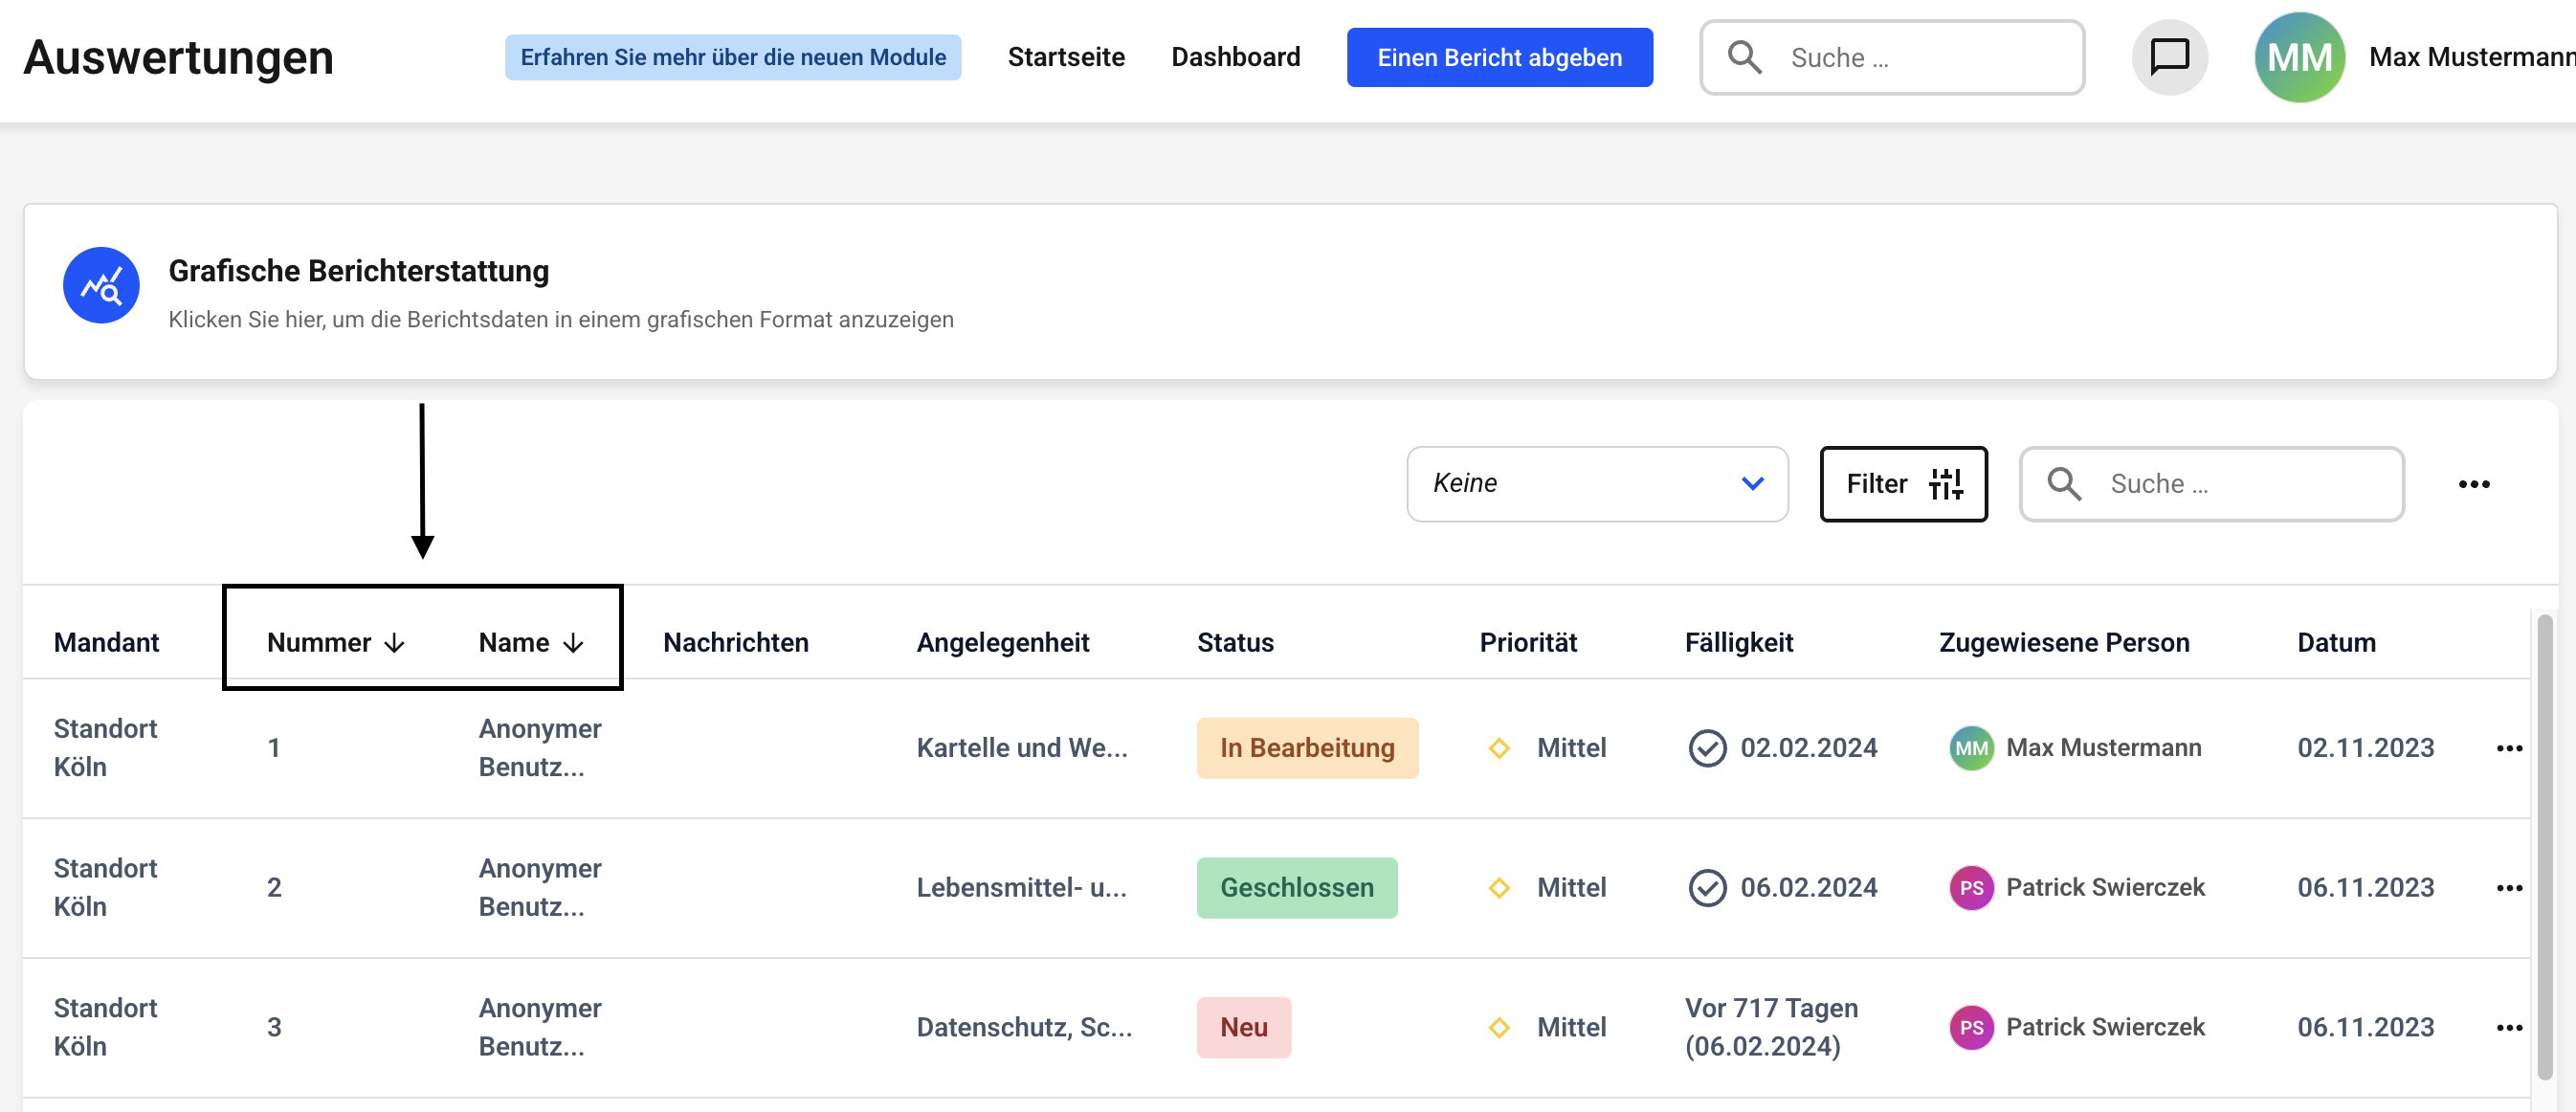
Task: Open the table options three-dot menu
Action: pyautogui.click(x=2473, y=484)
